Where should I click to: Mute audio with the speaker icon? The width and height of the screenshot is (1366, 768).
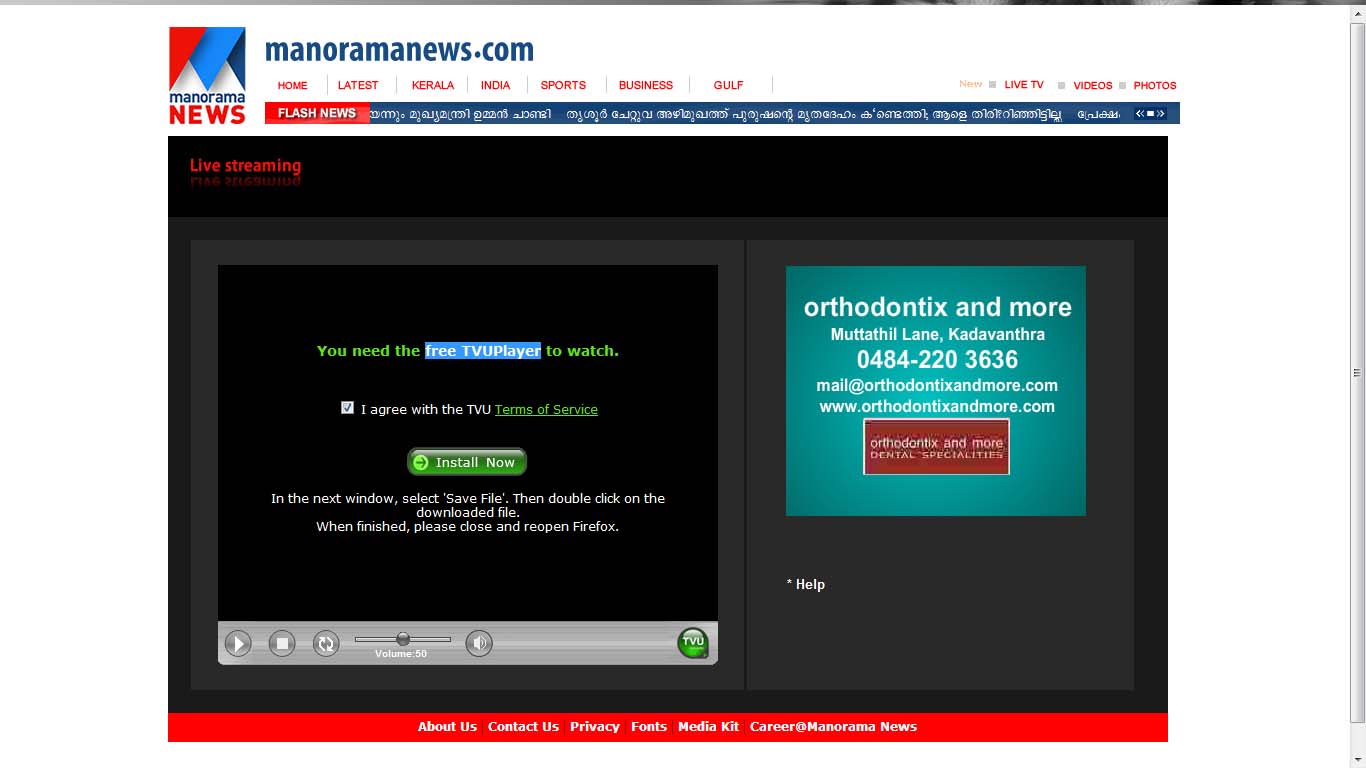(479, 643)
